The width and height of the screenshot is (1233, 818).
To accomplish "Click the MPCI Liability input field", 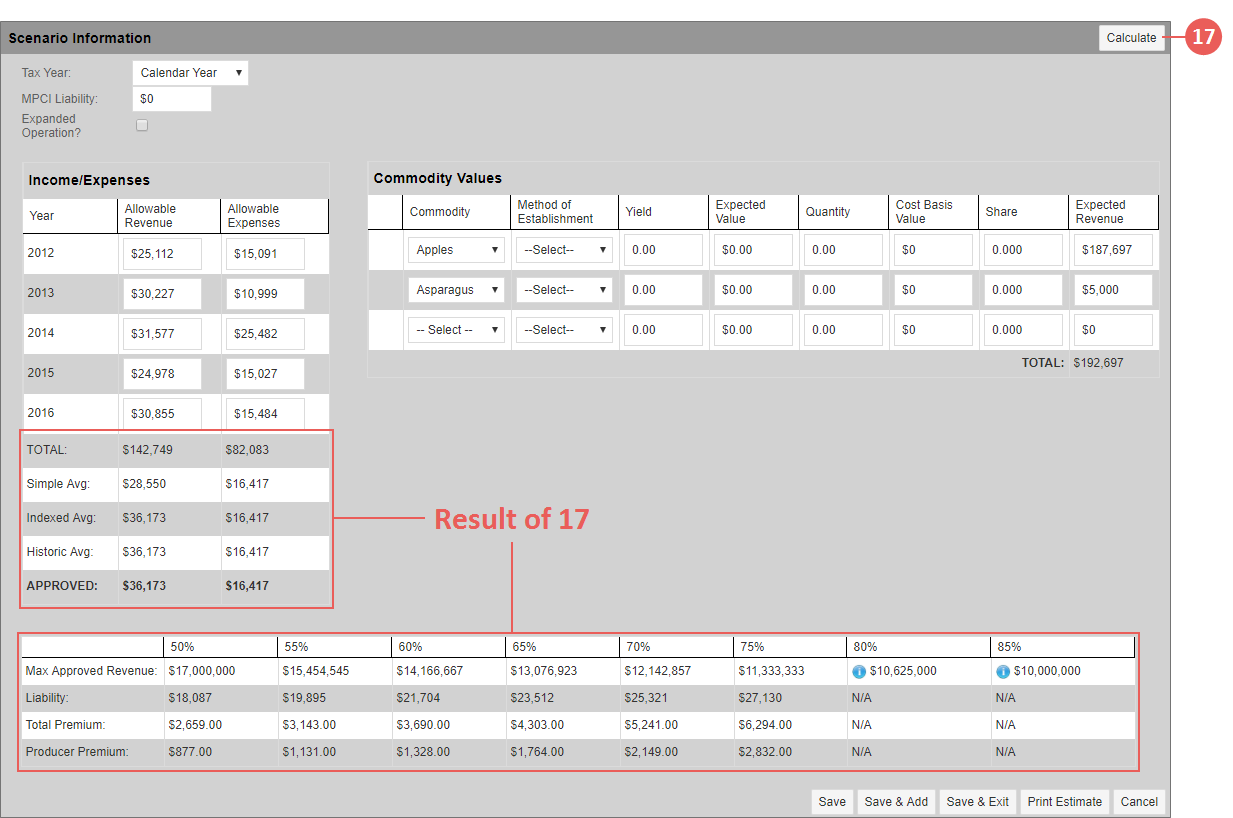I will (171, 98).
